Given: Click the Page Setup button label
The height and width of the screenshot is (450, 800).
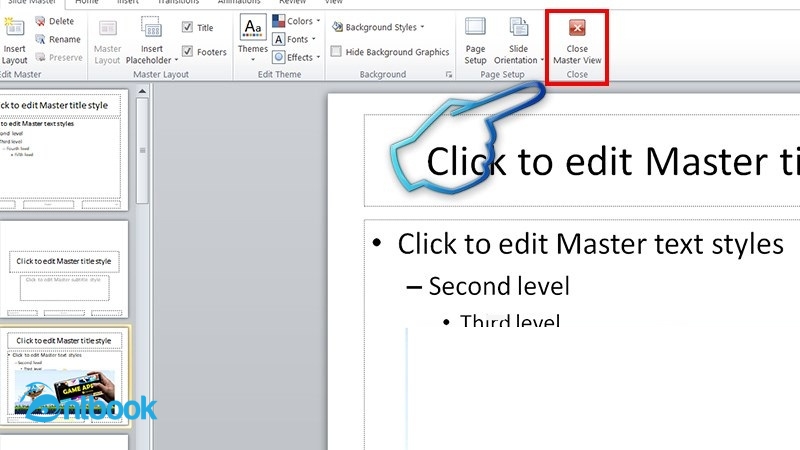Looking at the screenshot, I should click(475, 54).
